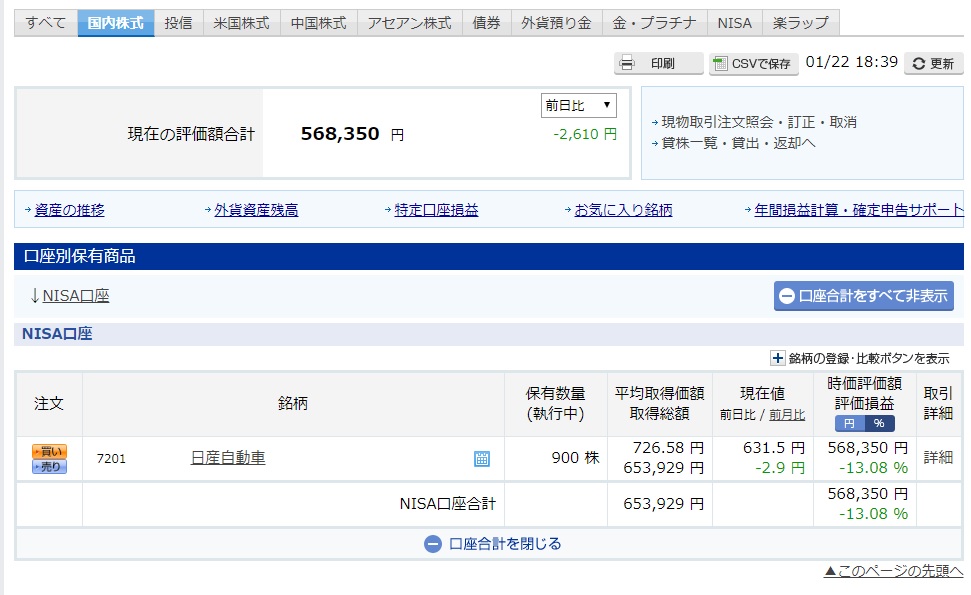Click 口座合計をすべて非表示 button
Image resolution: width=971 pixels, height=595 pixels.
click(x=863, y=296)
